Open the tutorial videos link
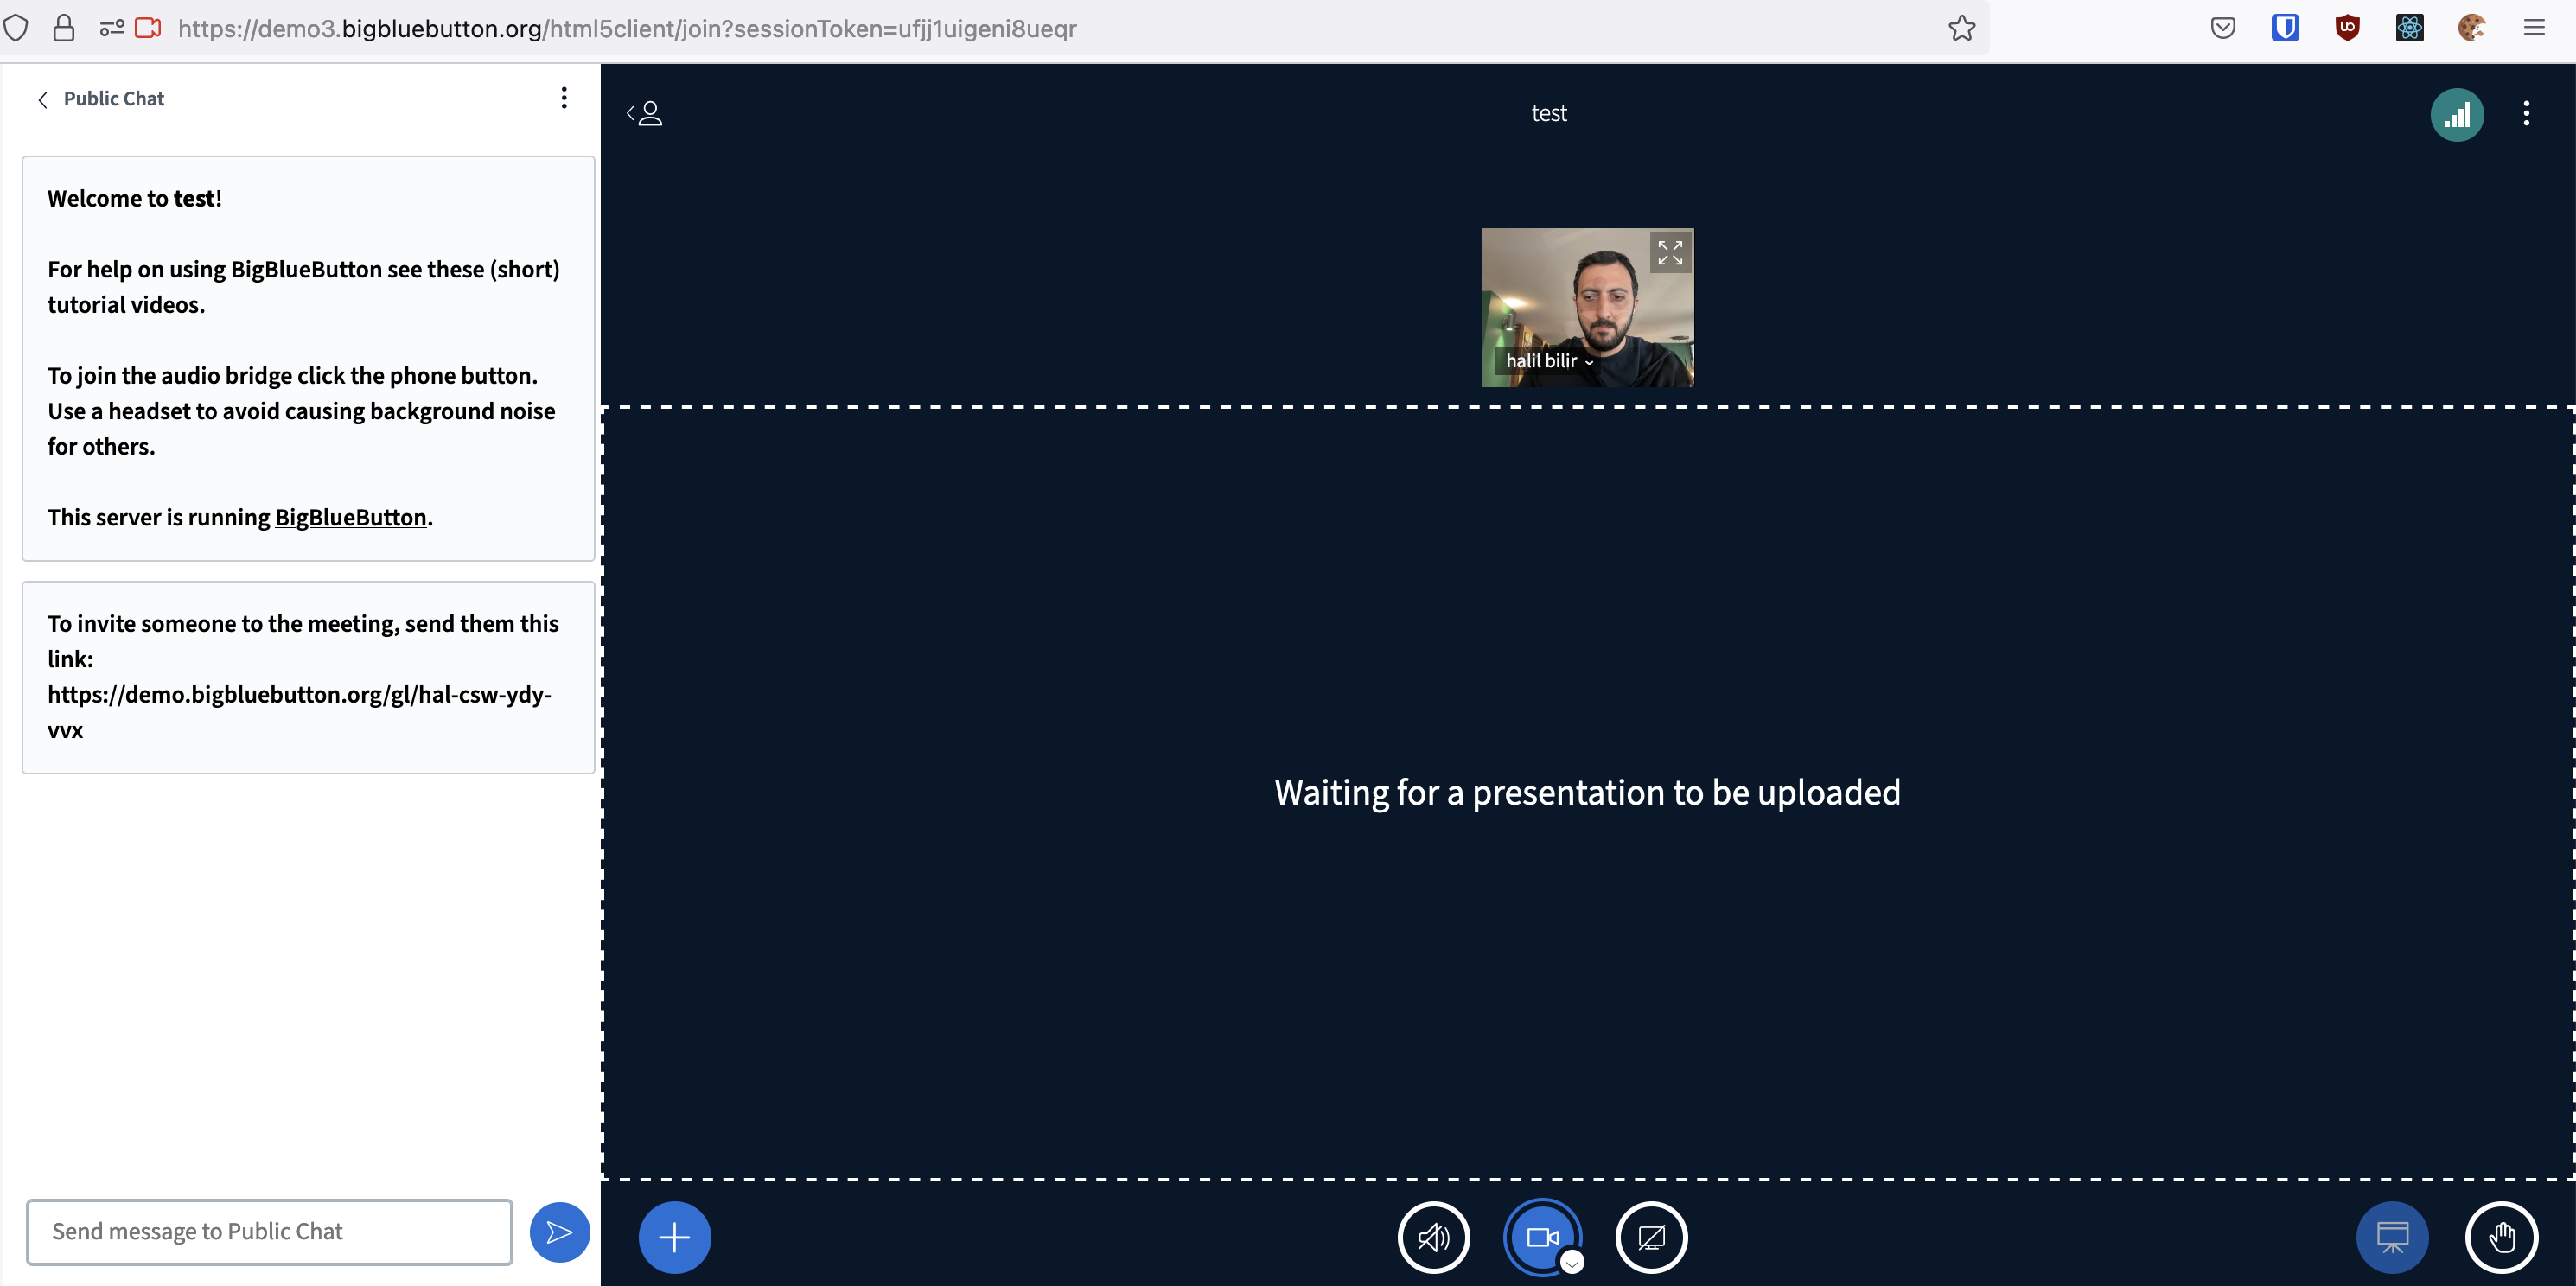Screen dimensions: 2576x1286 pos(123,305)
